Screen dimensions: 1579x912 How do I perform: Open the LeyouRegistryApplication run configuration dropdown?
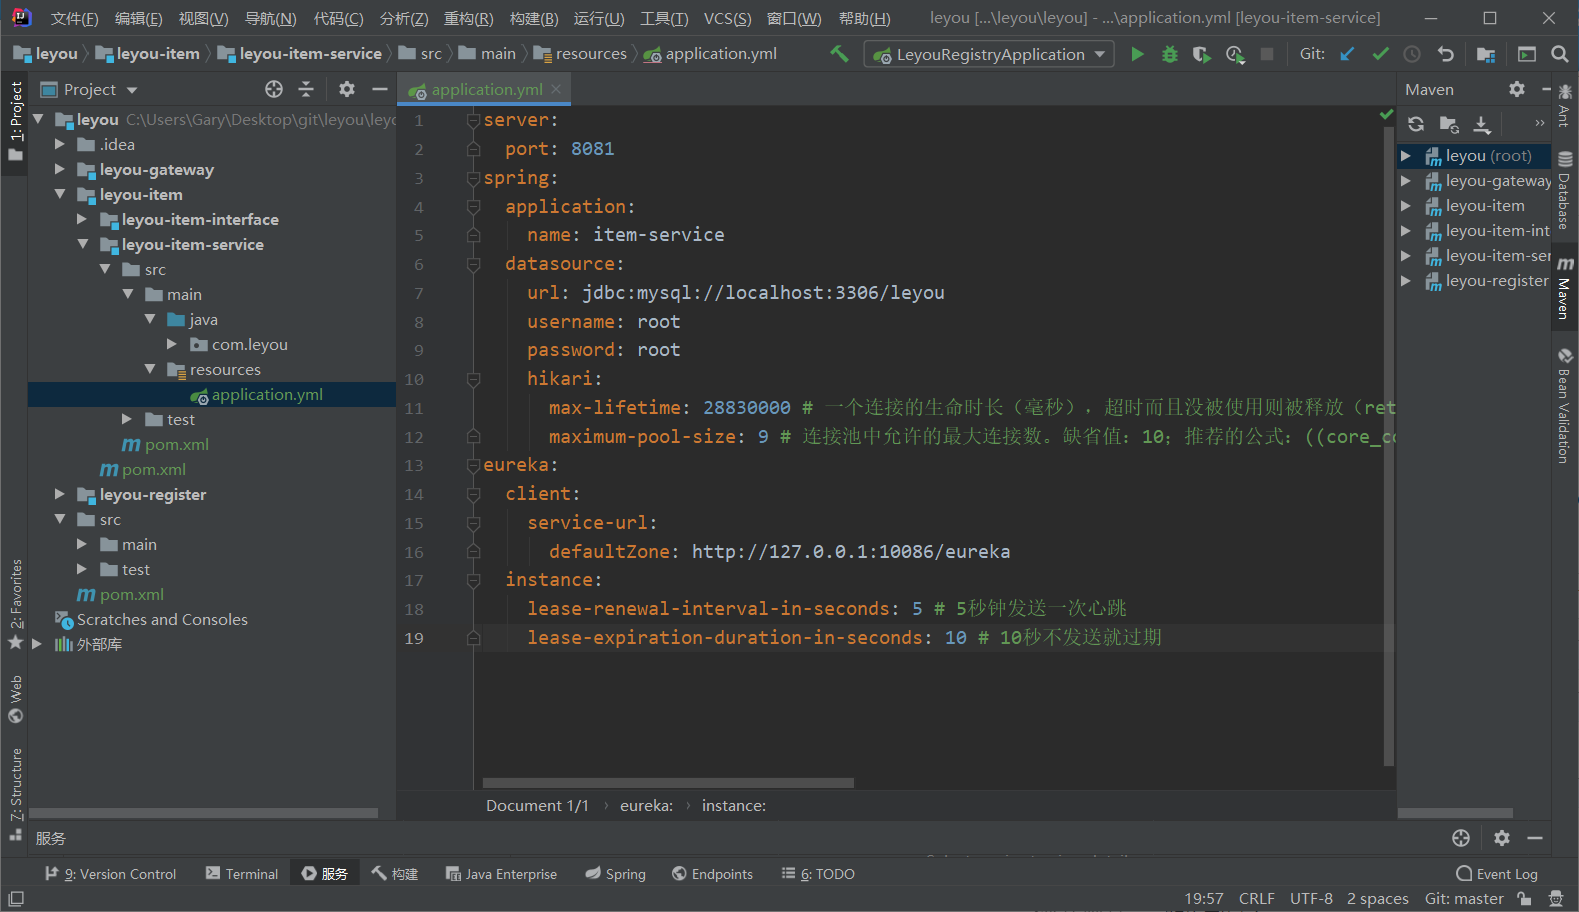[989, 54]
